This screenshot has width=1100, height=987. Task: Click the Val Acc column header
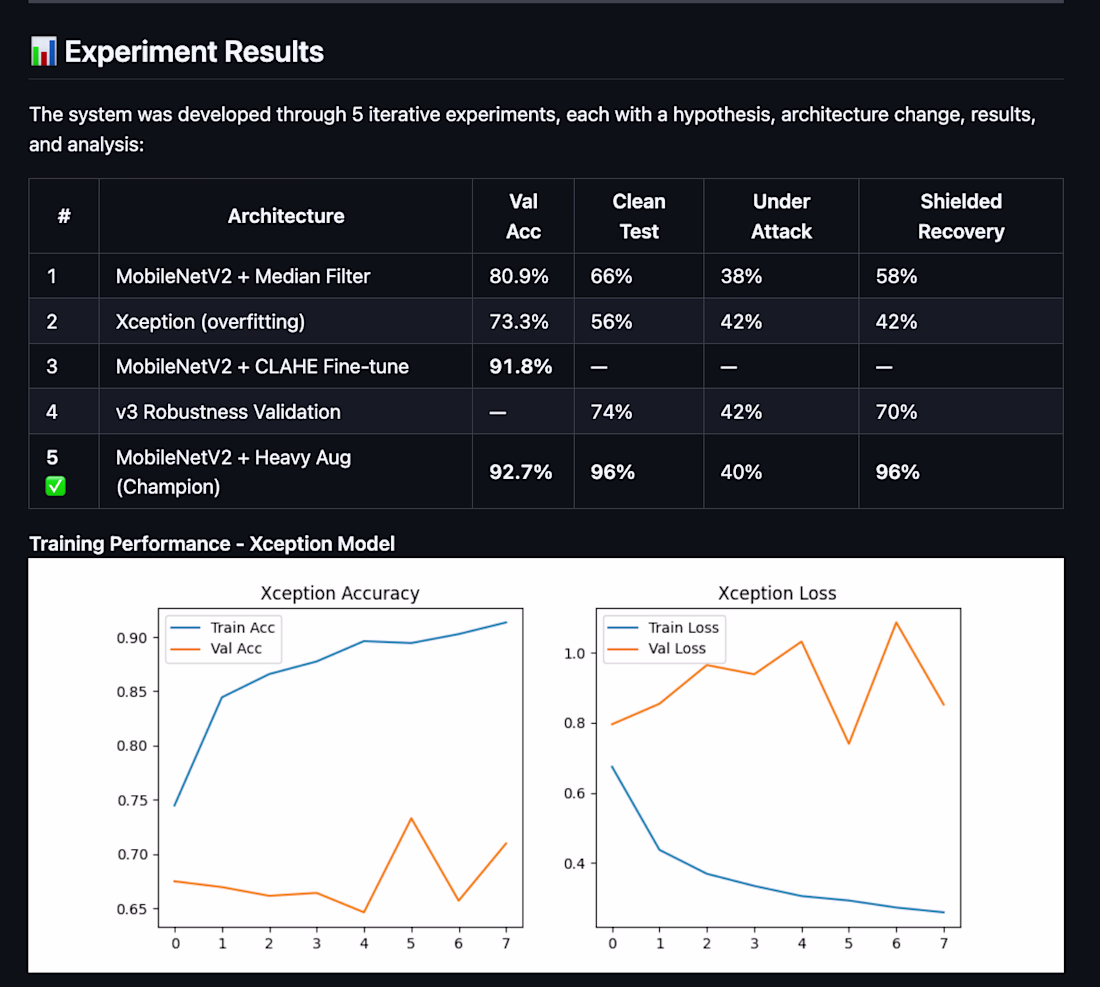pyautogui.click(x=523, y=216)
